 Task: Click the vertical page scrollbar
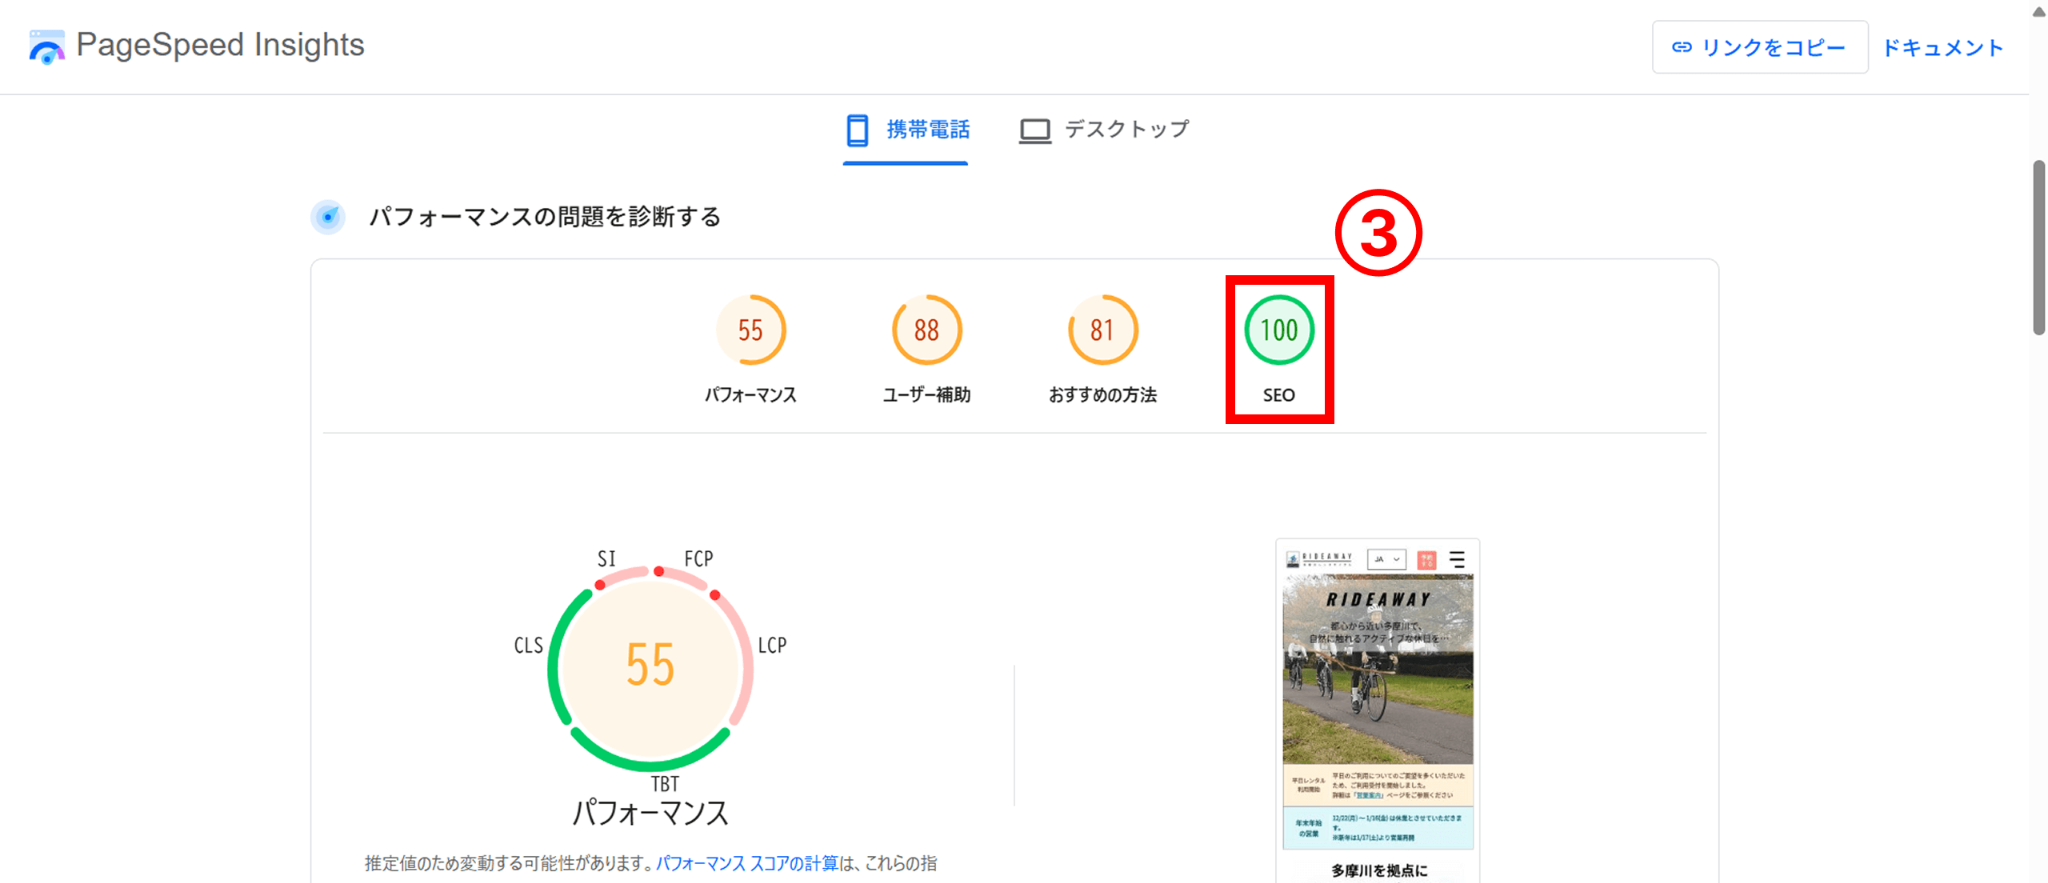tap(2039, 248)
